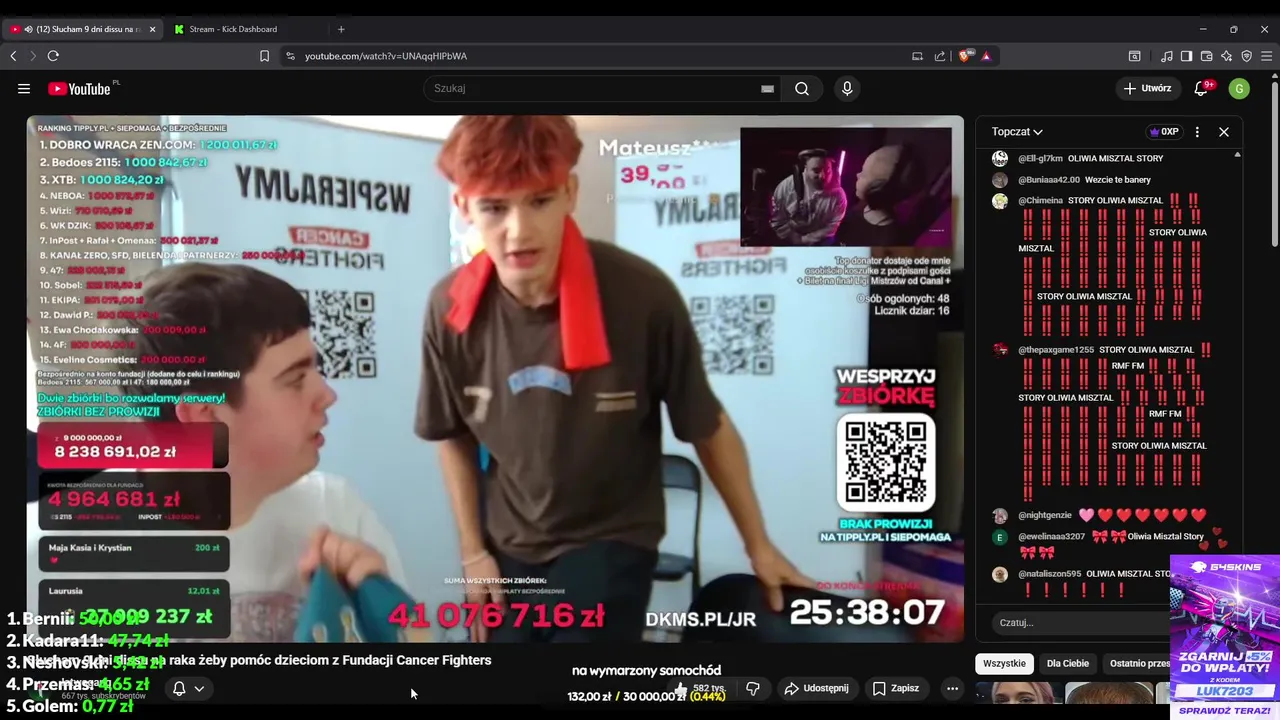Mute the audio icon on the YouTube tab
Screen dimensions: 1280x720
point(28,29)
